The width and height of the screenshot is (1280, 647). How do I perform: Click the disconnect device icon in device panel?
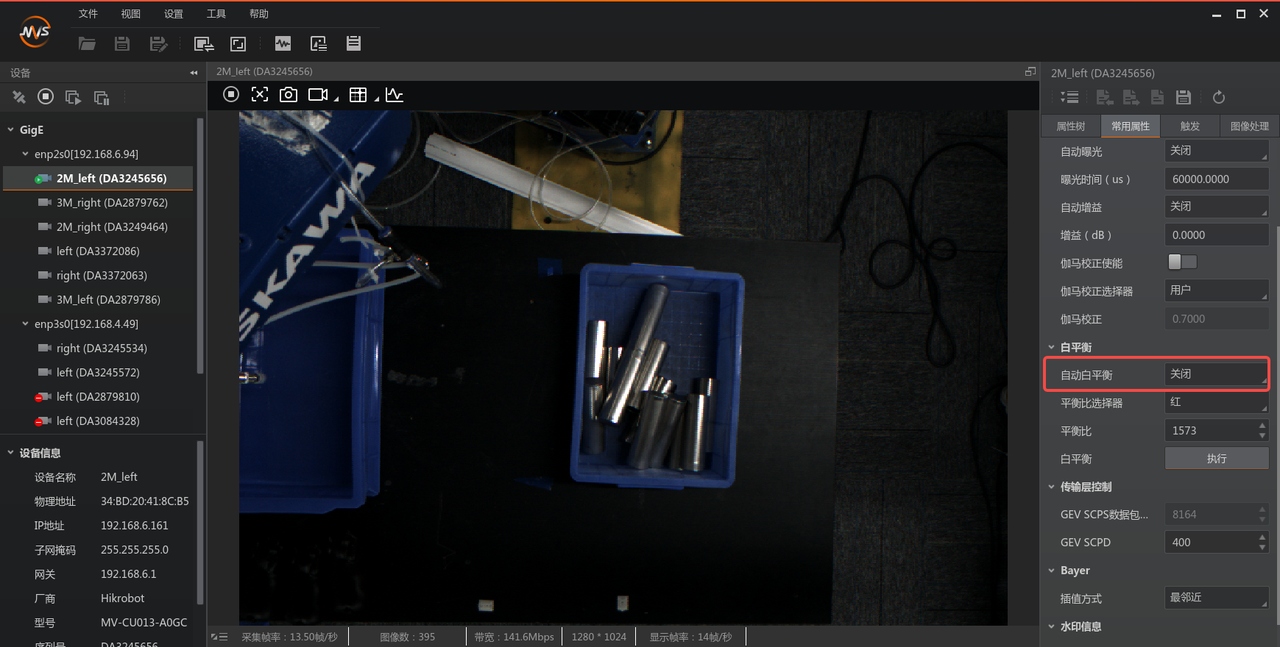pos(19,97)
